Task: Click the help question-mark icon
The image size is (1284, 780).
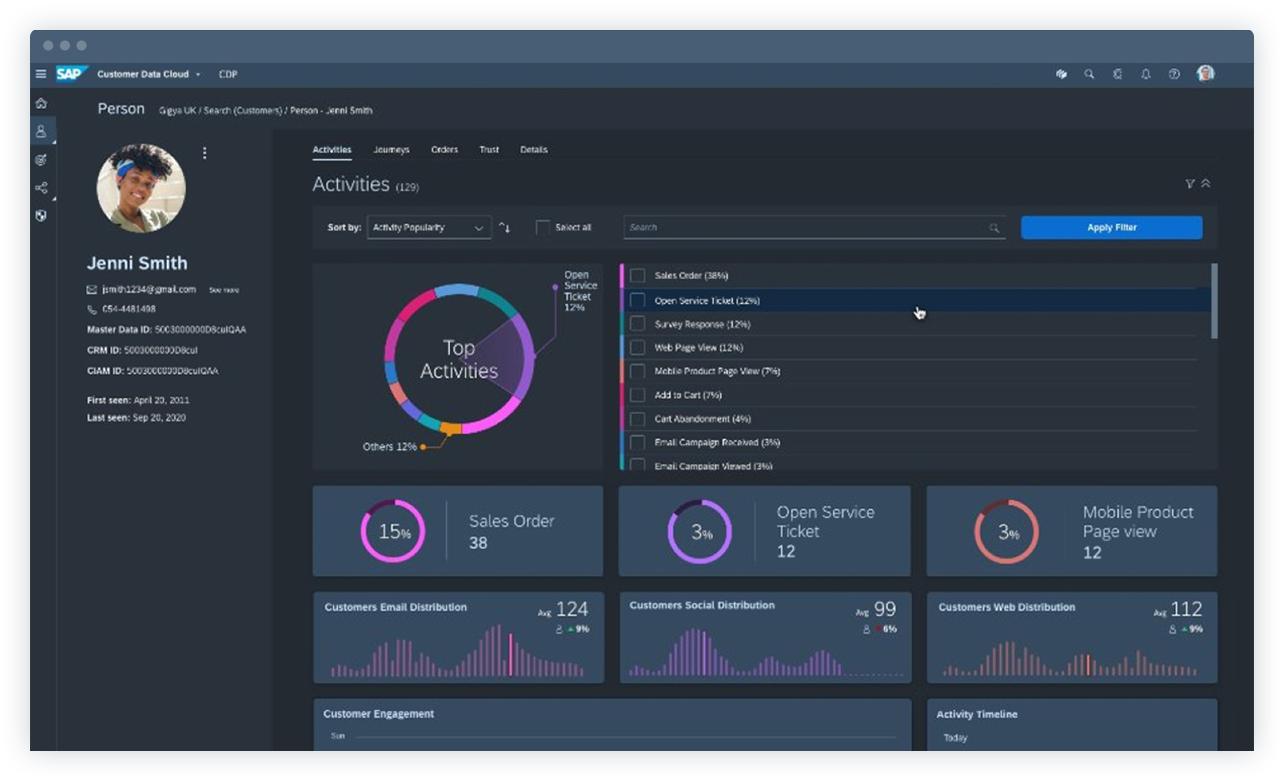Action: [x=1174, y=73]
